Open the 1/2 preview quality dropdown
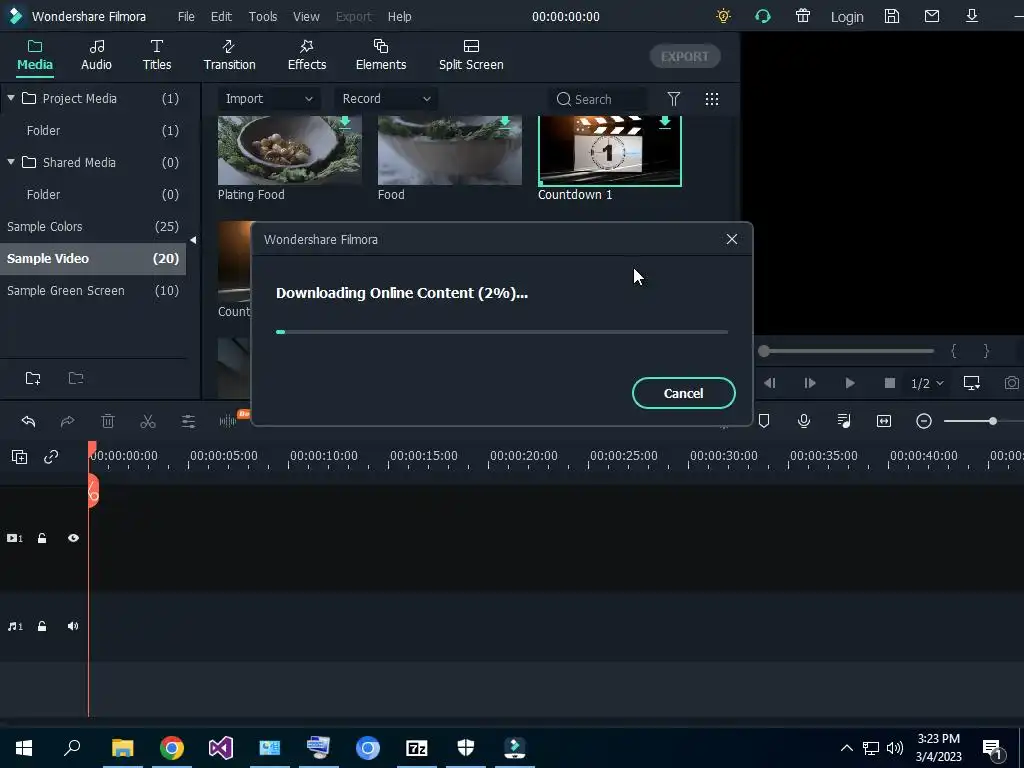Screen dimensions: 1024x768 coord(927,383)
